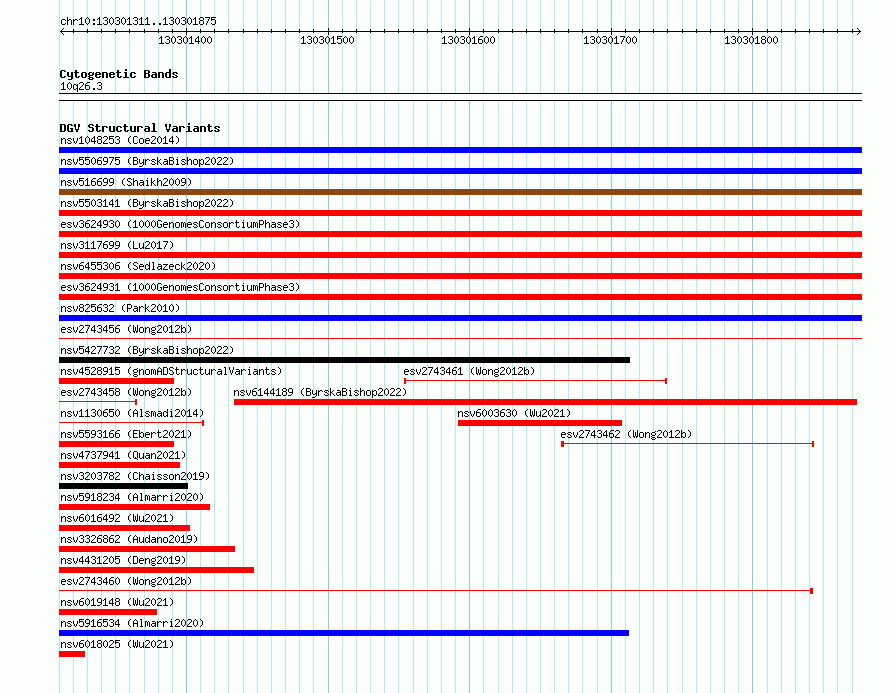
Task: Click ruler position 130301500
Action: tap(327, 40)
